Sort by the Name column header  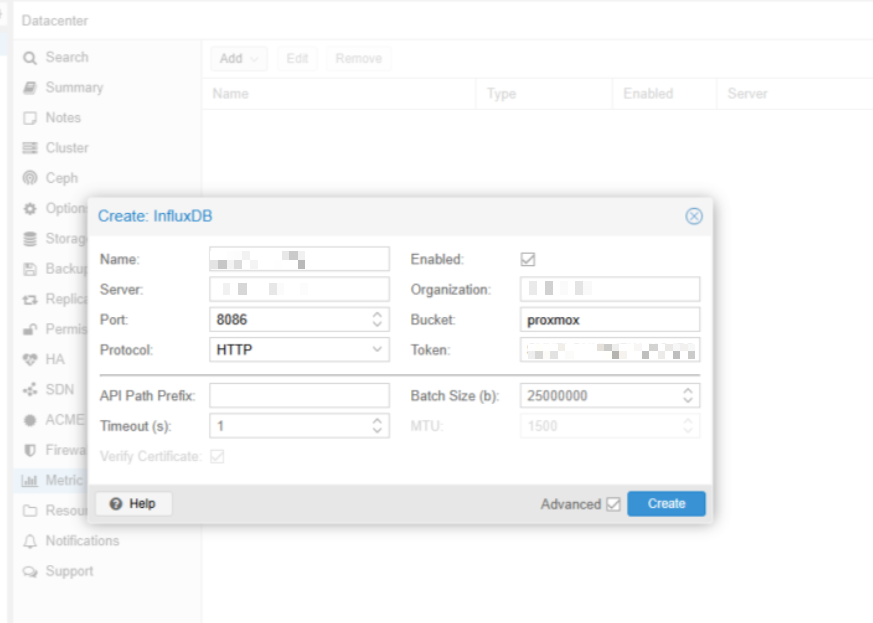point(339,94)
